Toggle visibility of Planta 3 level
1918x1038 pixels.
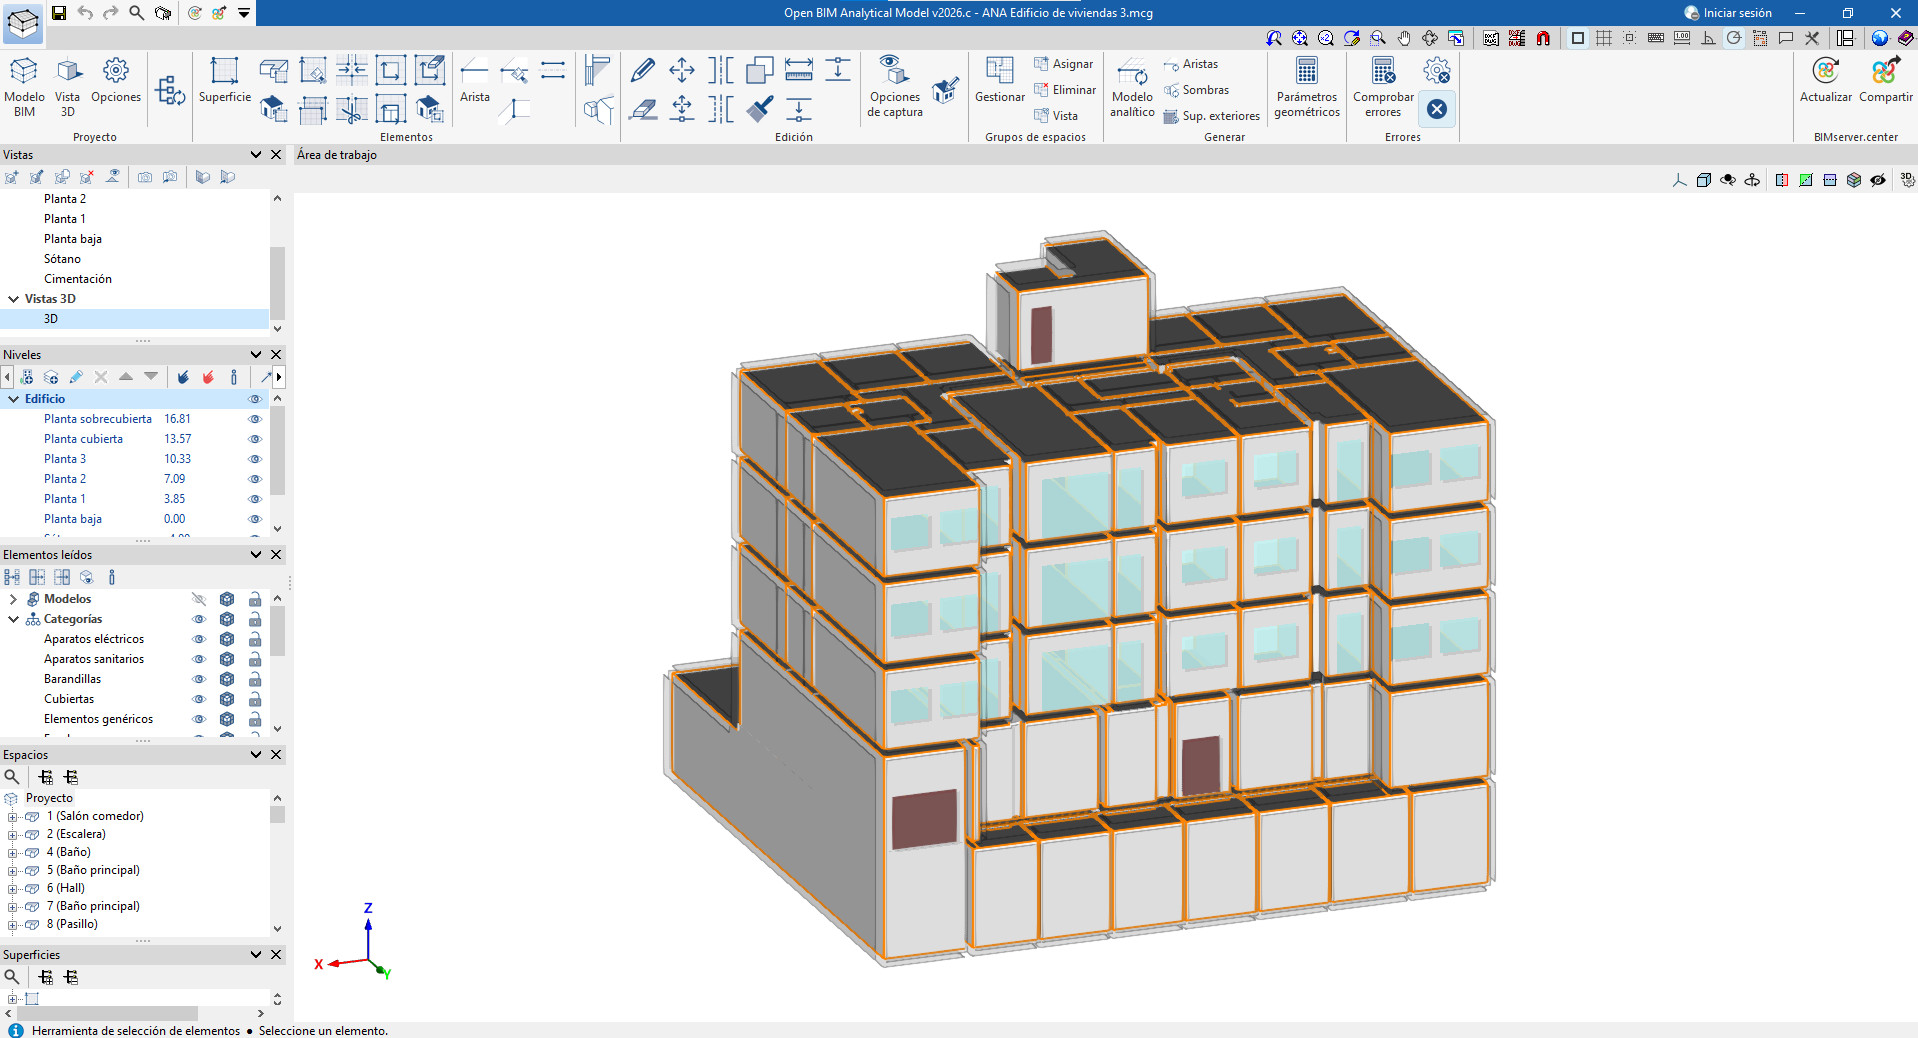click(x=254, y=459)
